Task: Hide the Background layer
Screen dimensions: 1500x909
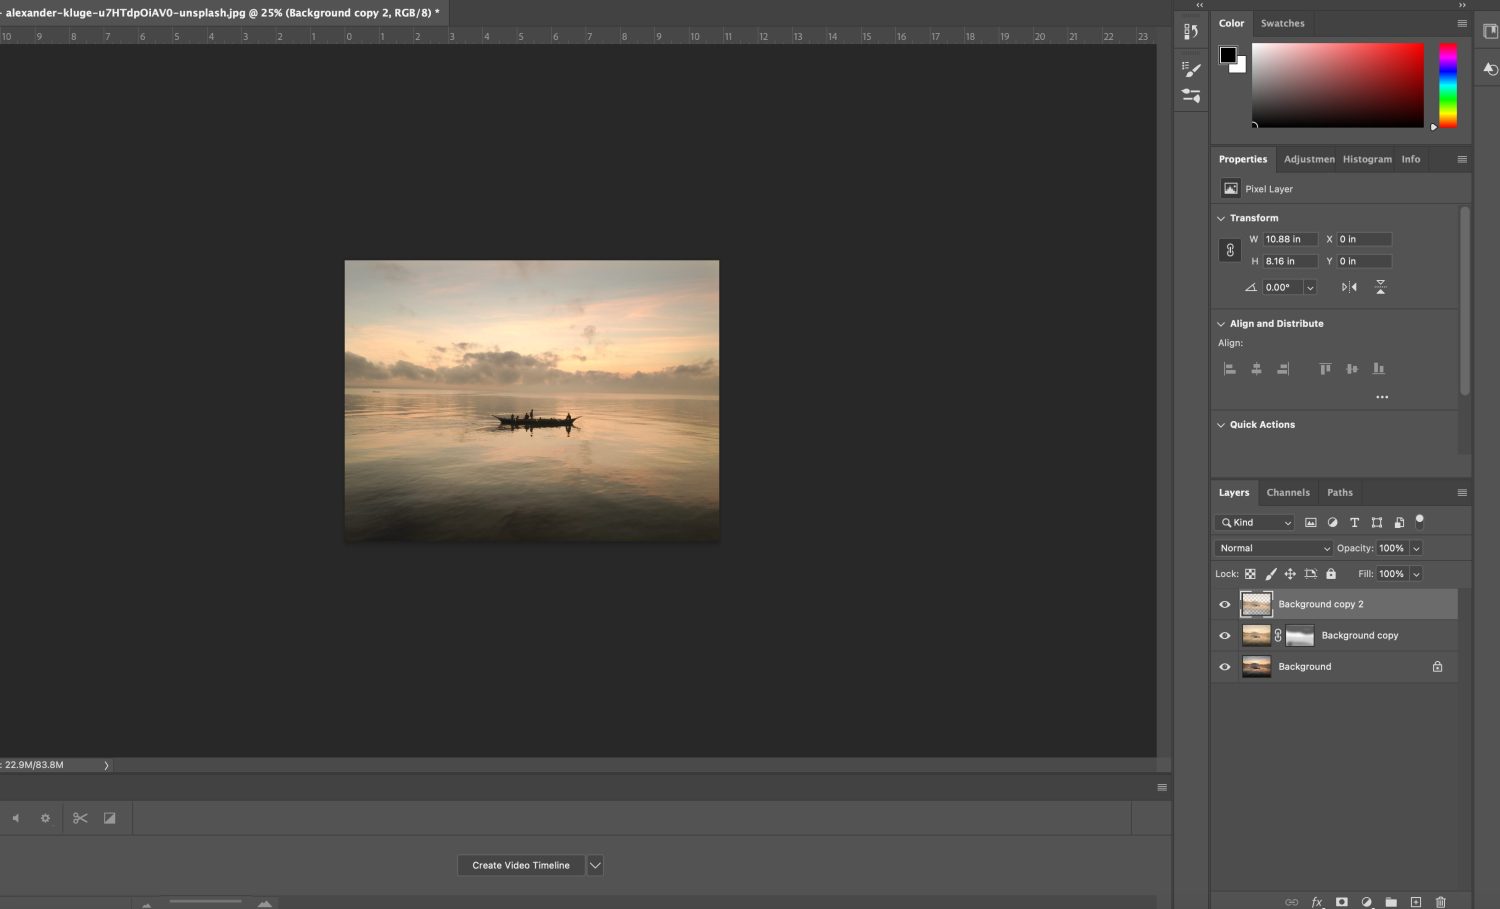Action: pos(1224,666)
